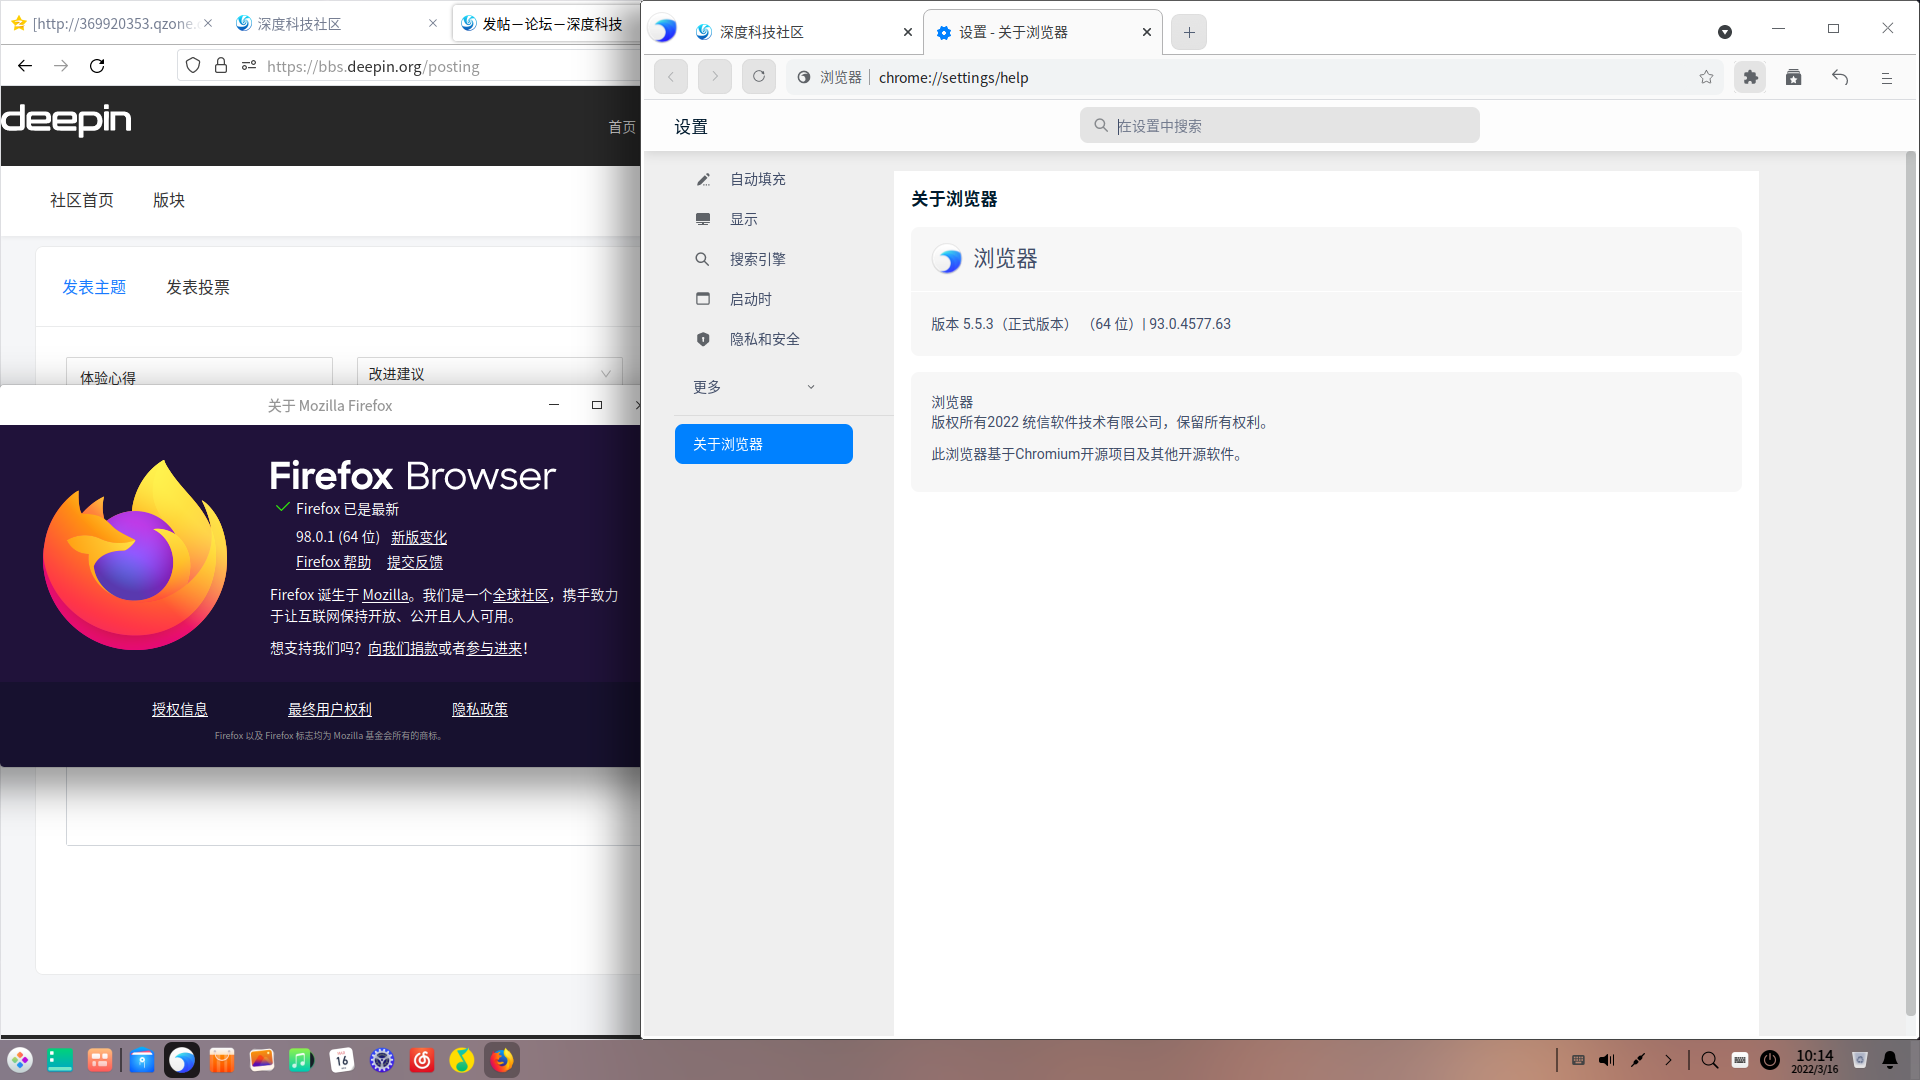Launch App Store from the dock

(222, 1060)
